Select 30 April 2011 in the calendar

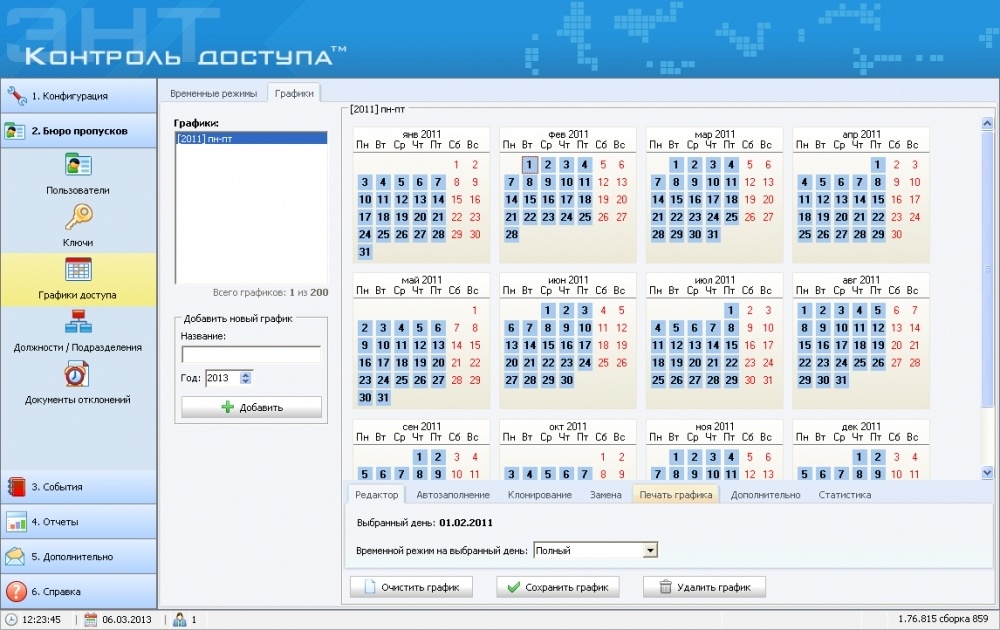coord(896,235)
